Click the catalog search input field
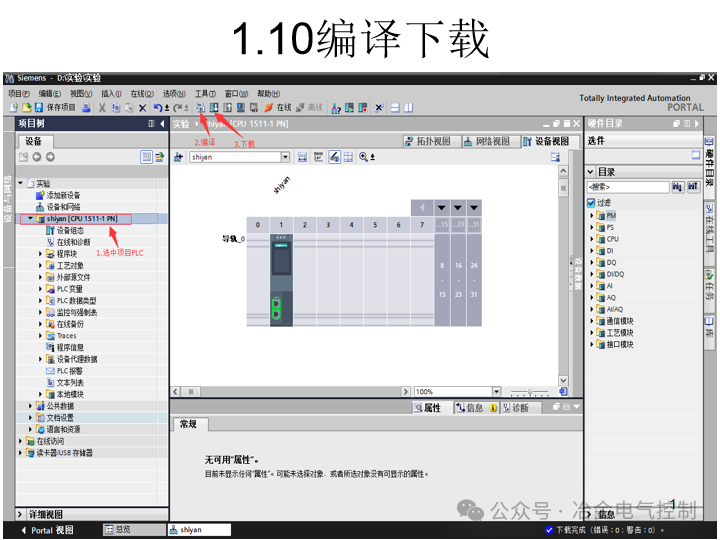This screenshot has width=720, height=540. [628, 187]
